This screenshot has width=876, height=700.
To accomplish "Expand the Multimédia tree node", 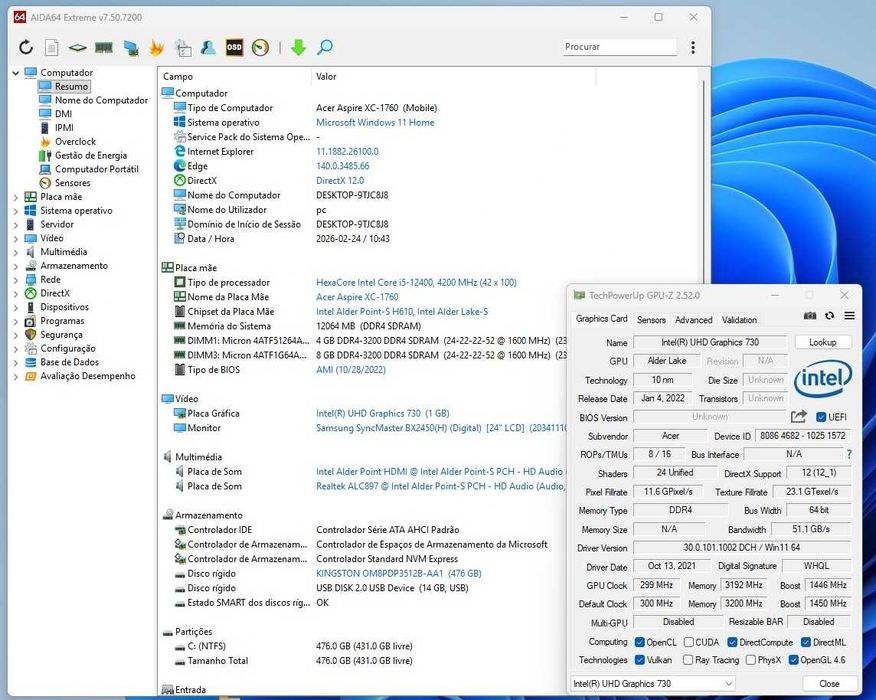I will pyautogui.click(x=16, y=252).
